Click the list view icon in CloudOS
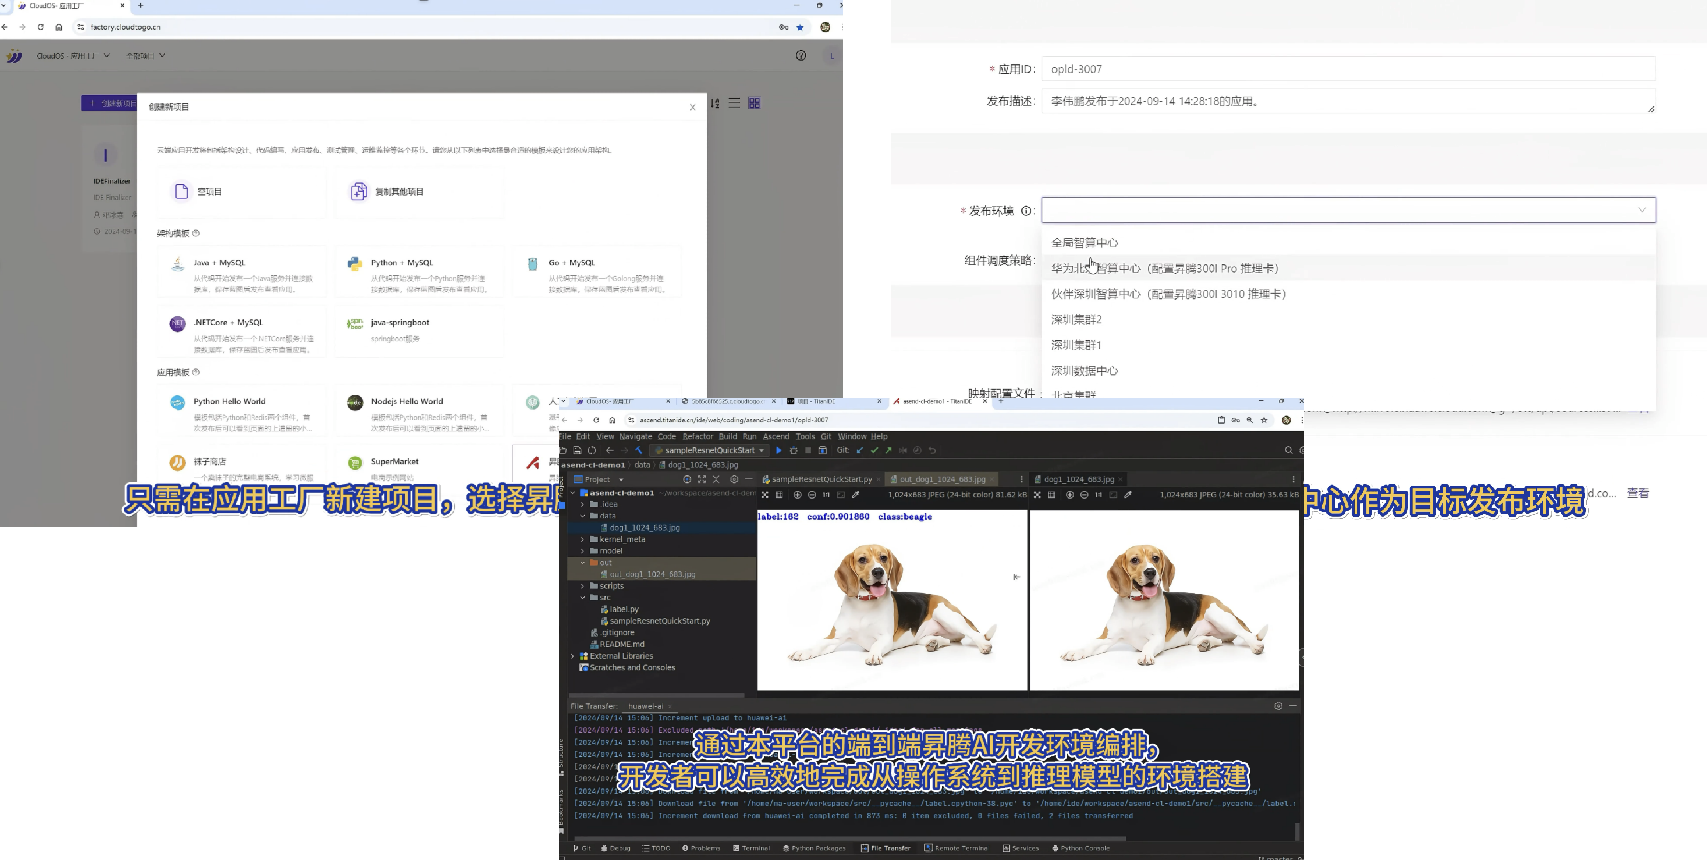Viewport: 1707px width, 860px height. point(735,103)
